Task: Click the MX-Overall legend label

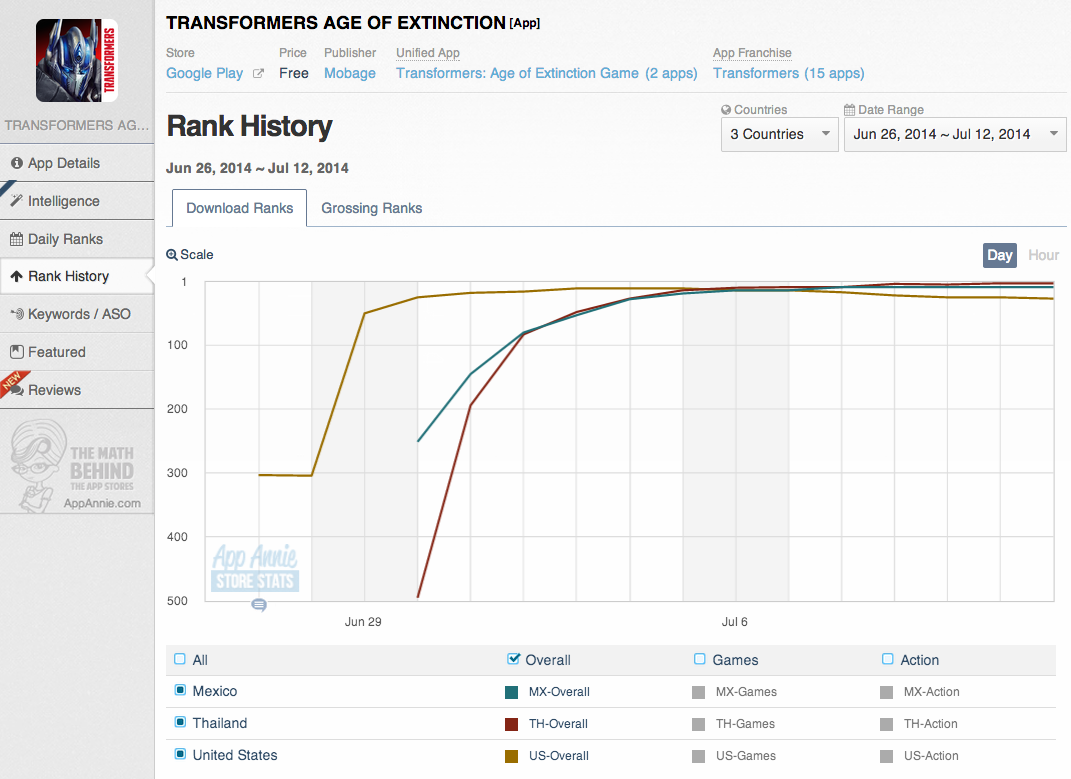Action: pos(559,692)
